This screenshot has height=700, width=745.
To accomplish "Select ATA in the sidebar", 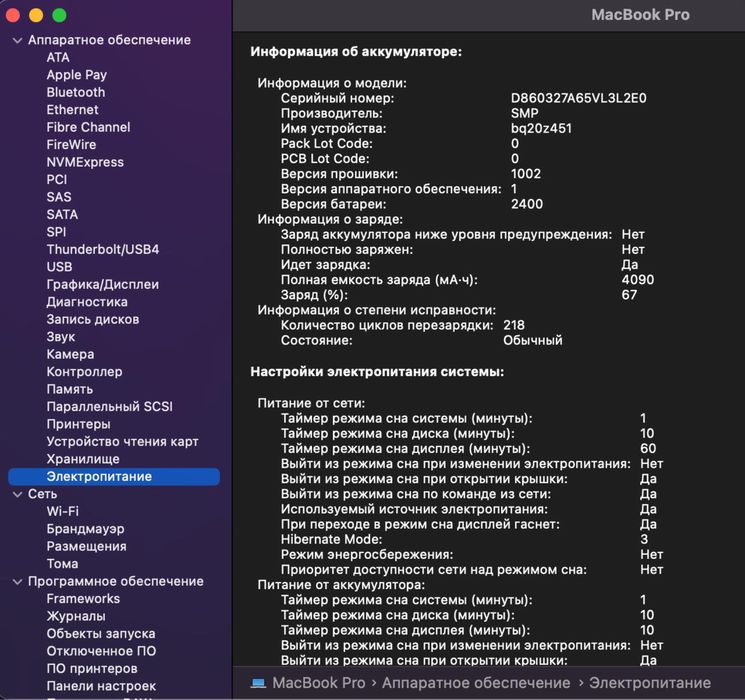I will click(58, 58).
